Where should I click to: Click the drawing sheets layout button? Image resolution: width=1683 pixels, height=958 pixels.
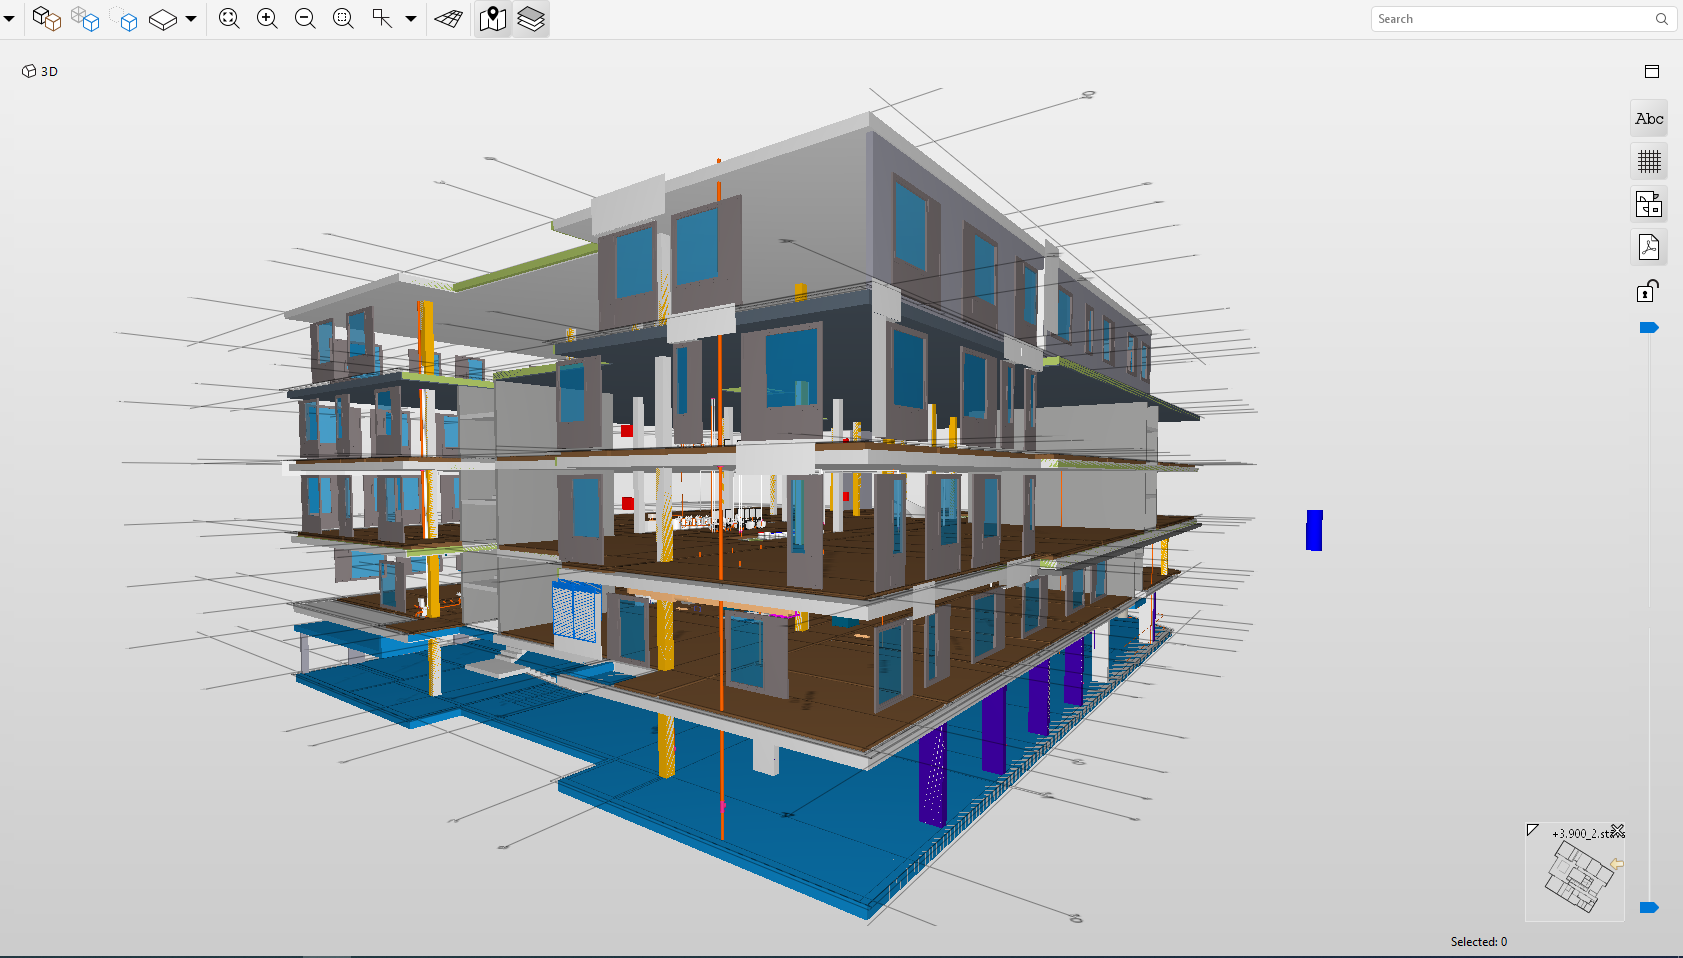tap(1649, 204)
